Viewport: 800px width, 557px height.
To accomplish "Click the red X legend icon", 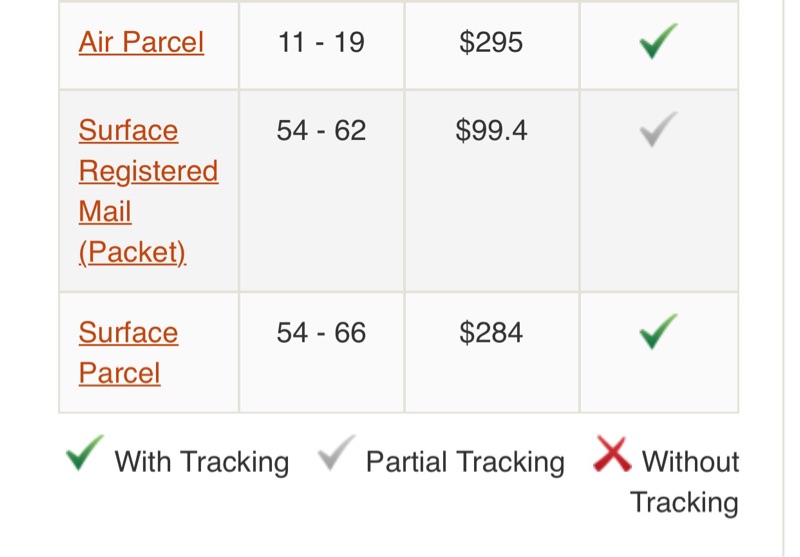I will point(612,455).
